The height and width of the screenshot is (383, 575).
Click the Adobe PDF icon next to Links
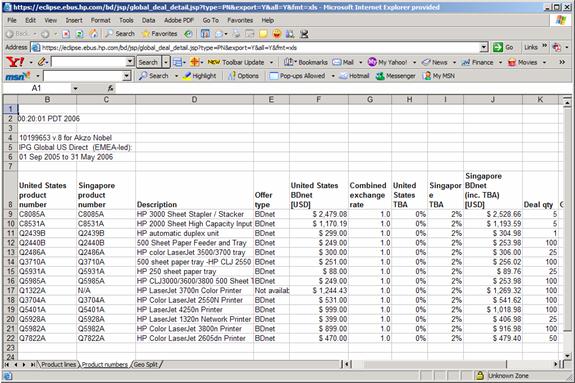557,47
